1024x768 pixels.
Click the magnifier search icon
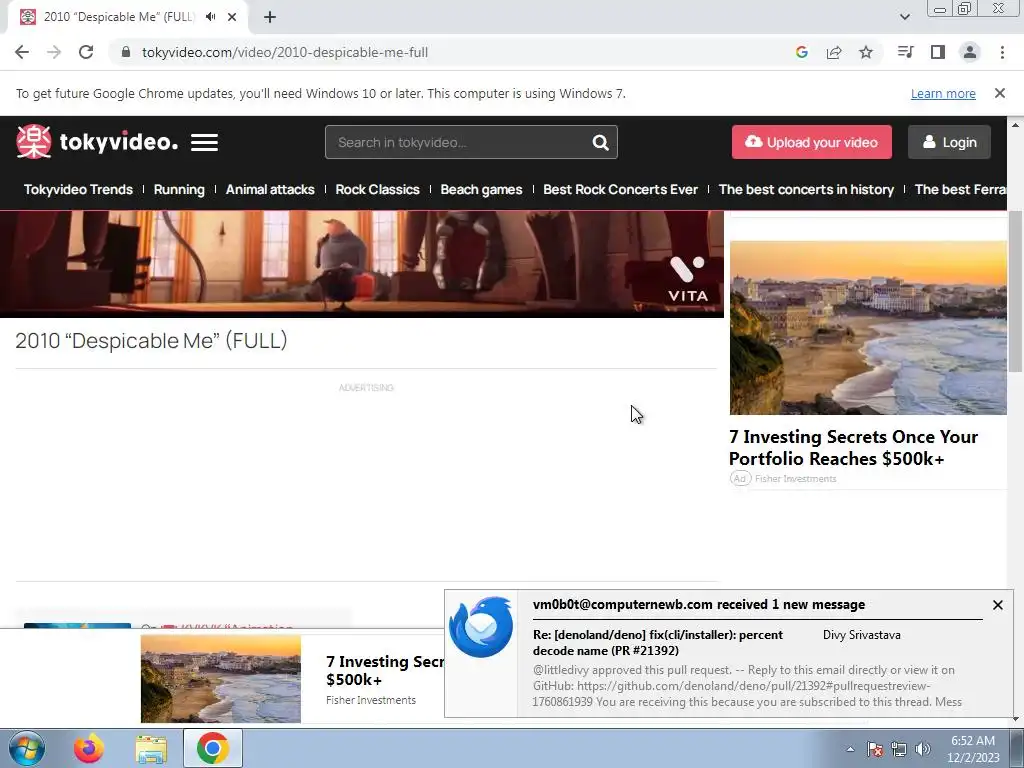600,142
